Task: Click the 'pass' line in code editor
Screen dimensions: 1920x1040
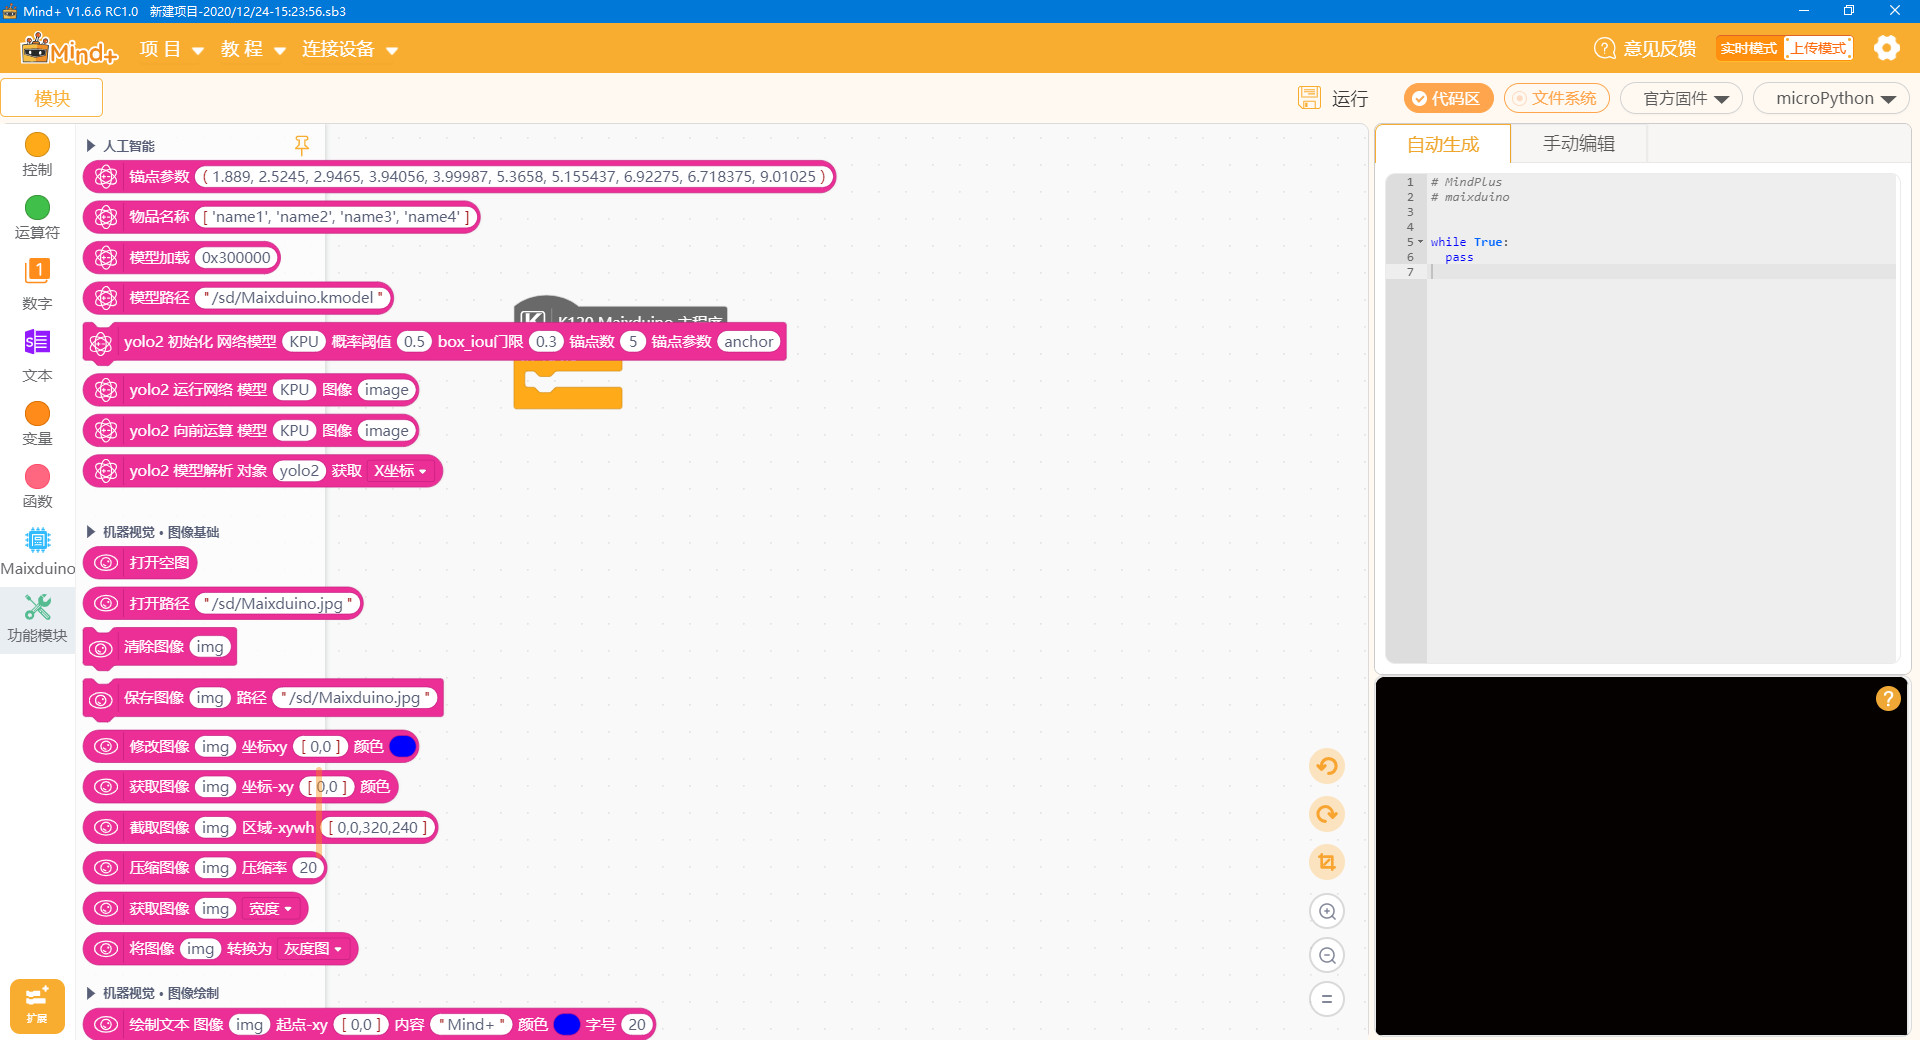Action: (x=1458, y=257)
